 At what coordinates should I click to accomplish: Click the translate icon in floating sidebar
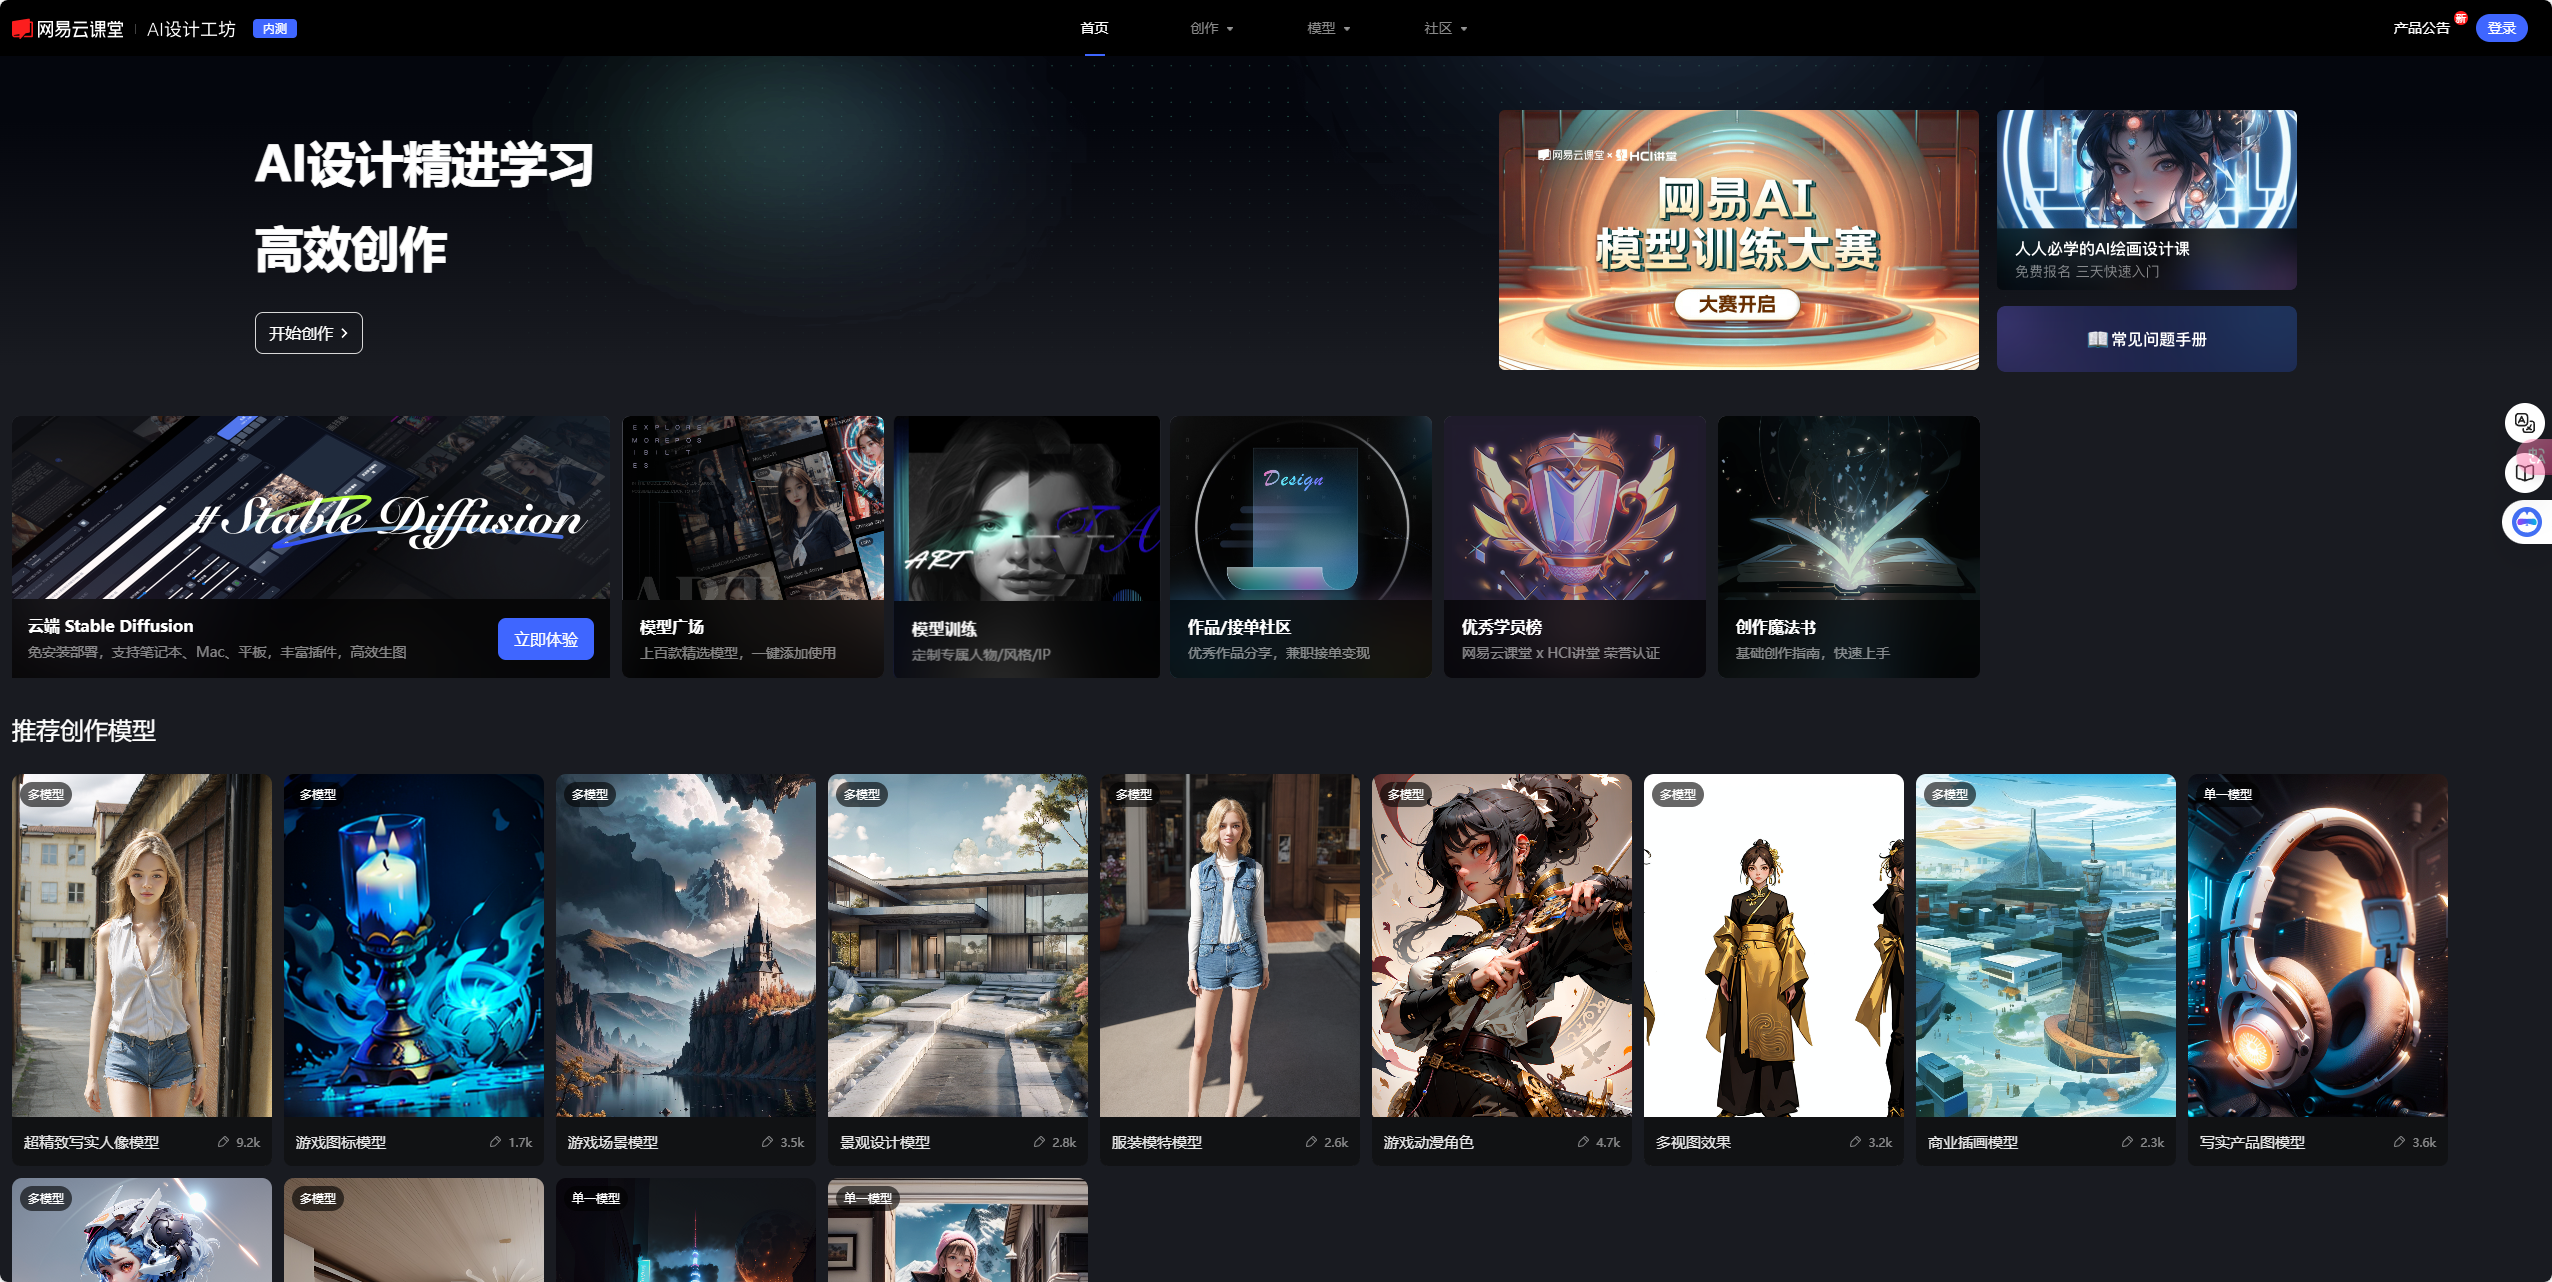pyautogui.click(x=2524, y=423)
